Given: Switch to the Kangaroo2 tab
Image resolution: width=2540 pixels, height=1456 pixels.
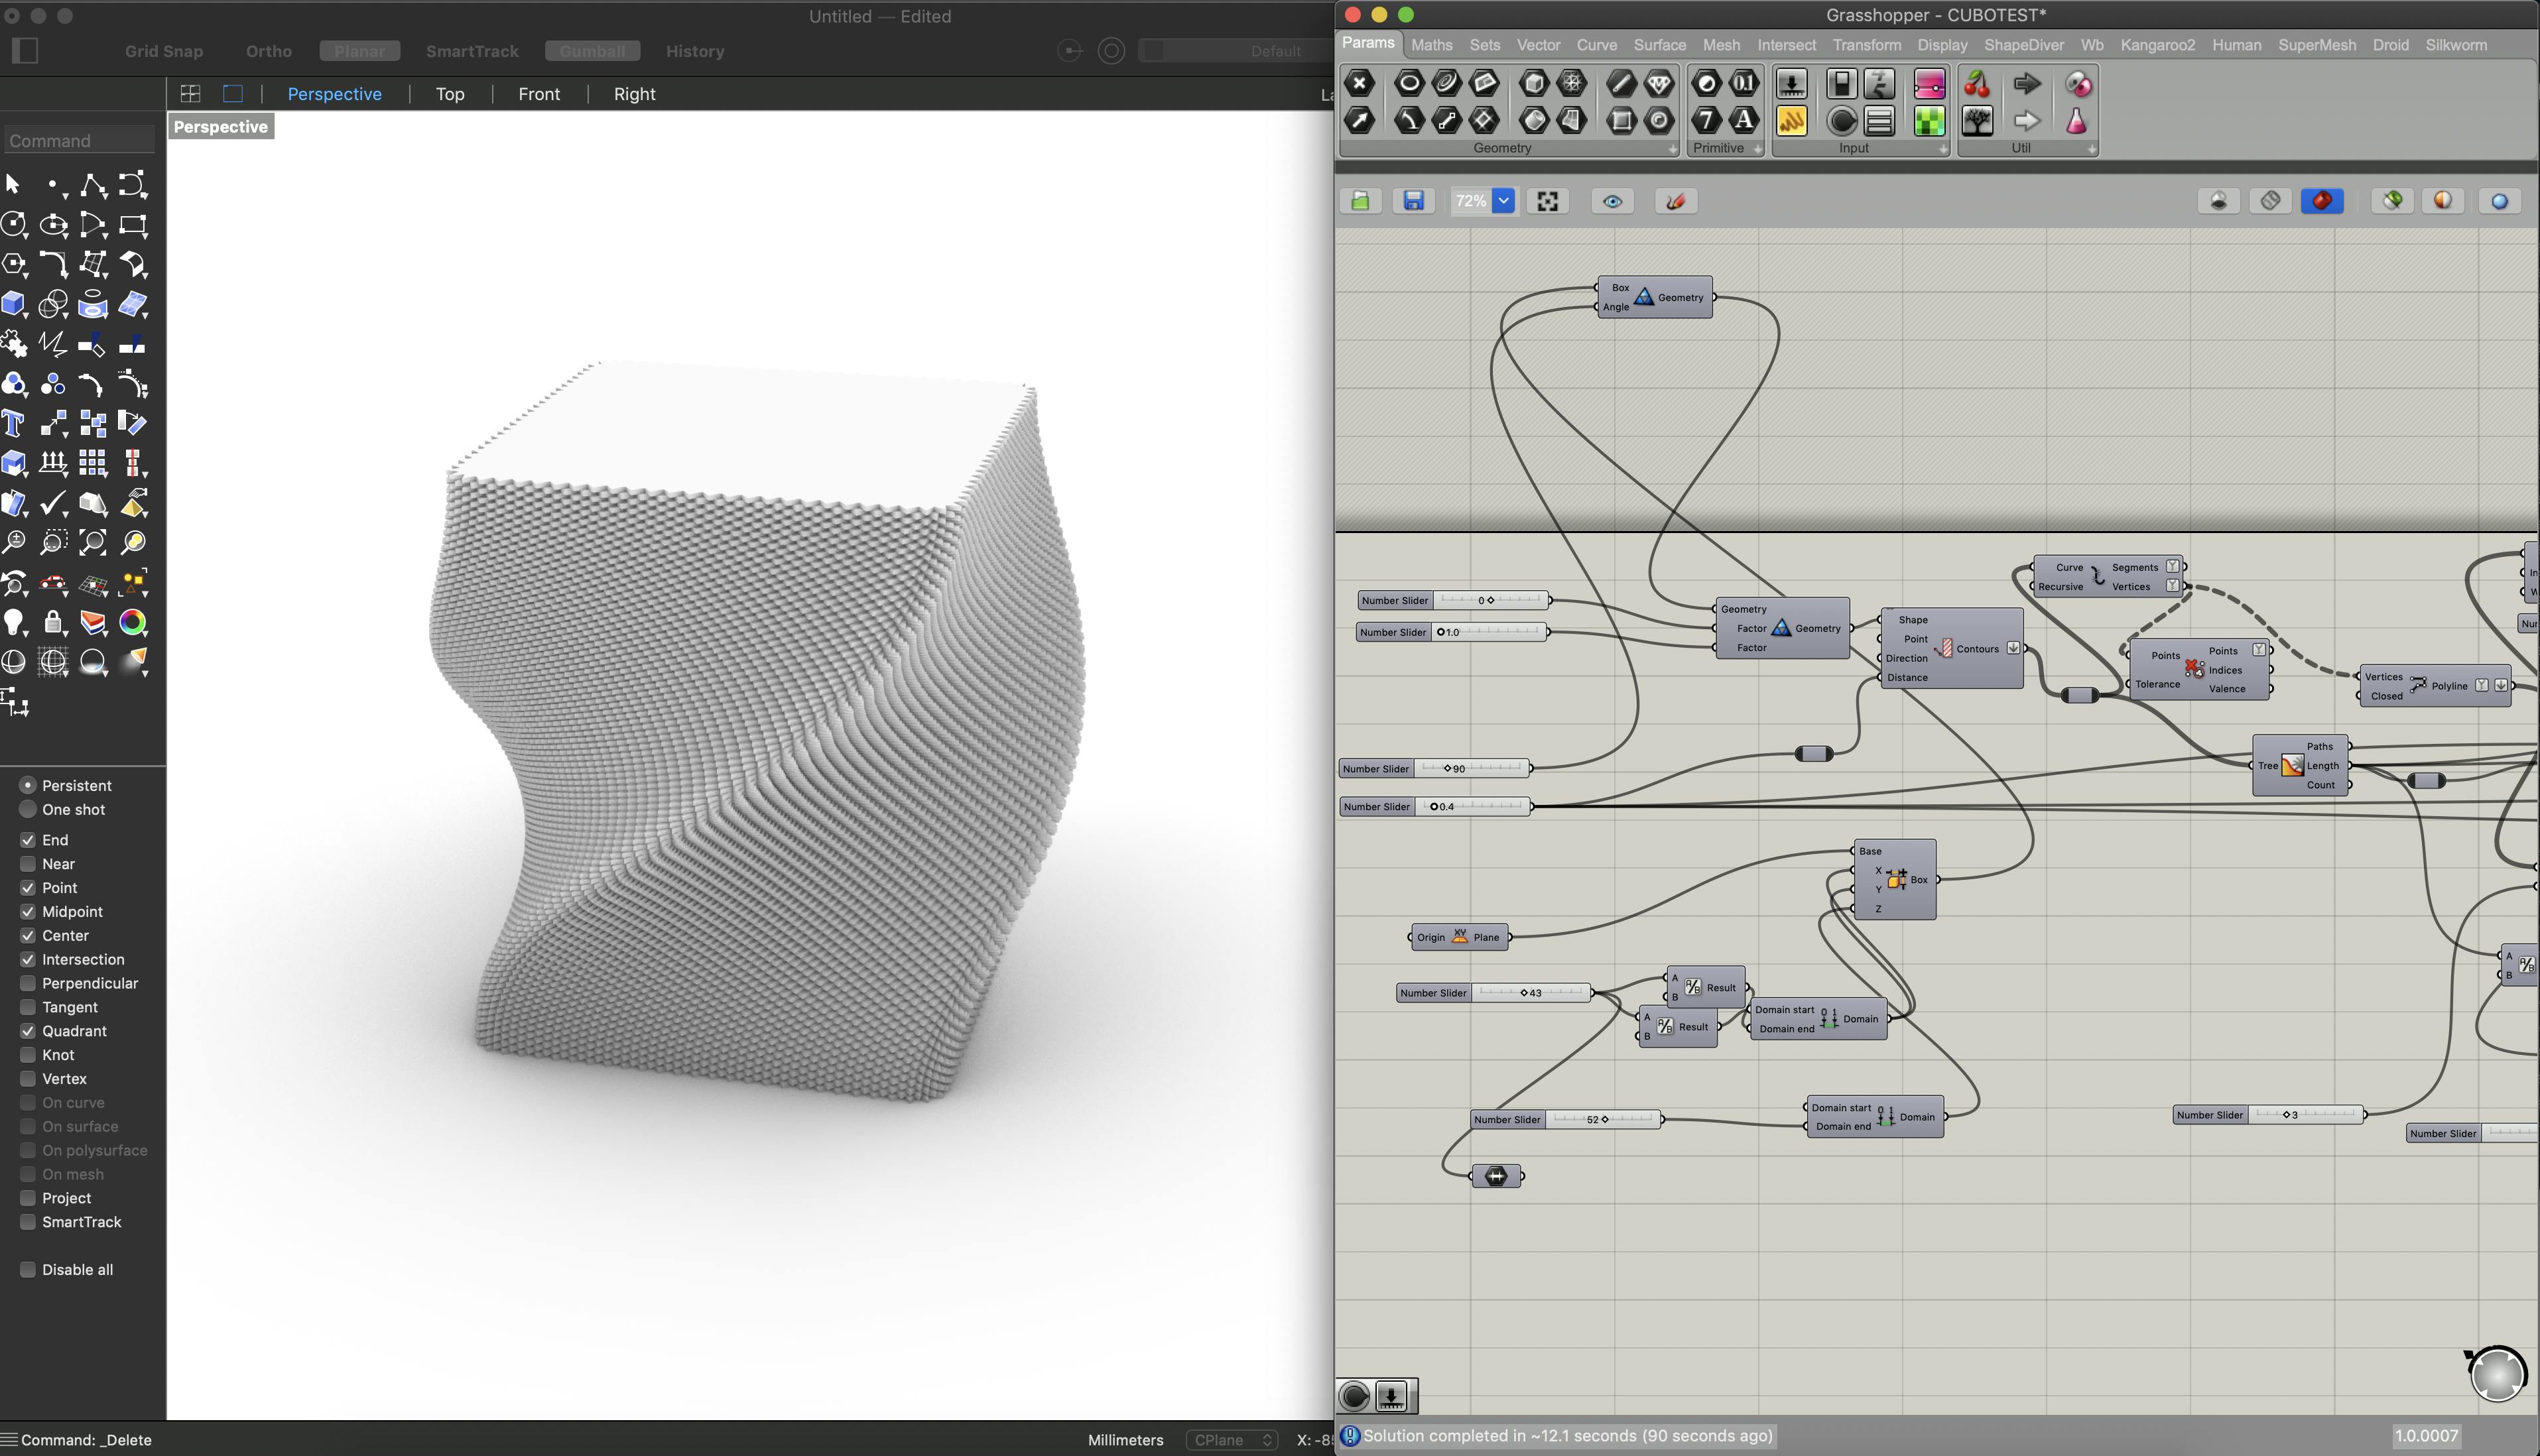Looking at the screenshot, I should point(2157,45).
